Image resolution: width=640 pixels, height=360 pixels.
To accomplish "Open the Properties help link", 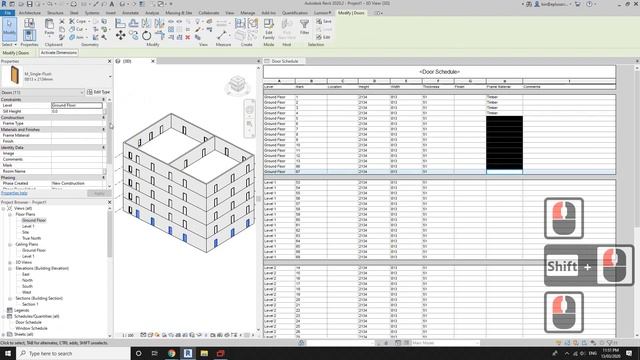I will (14, 193).
